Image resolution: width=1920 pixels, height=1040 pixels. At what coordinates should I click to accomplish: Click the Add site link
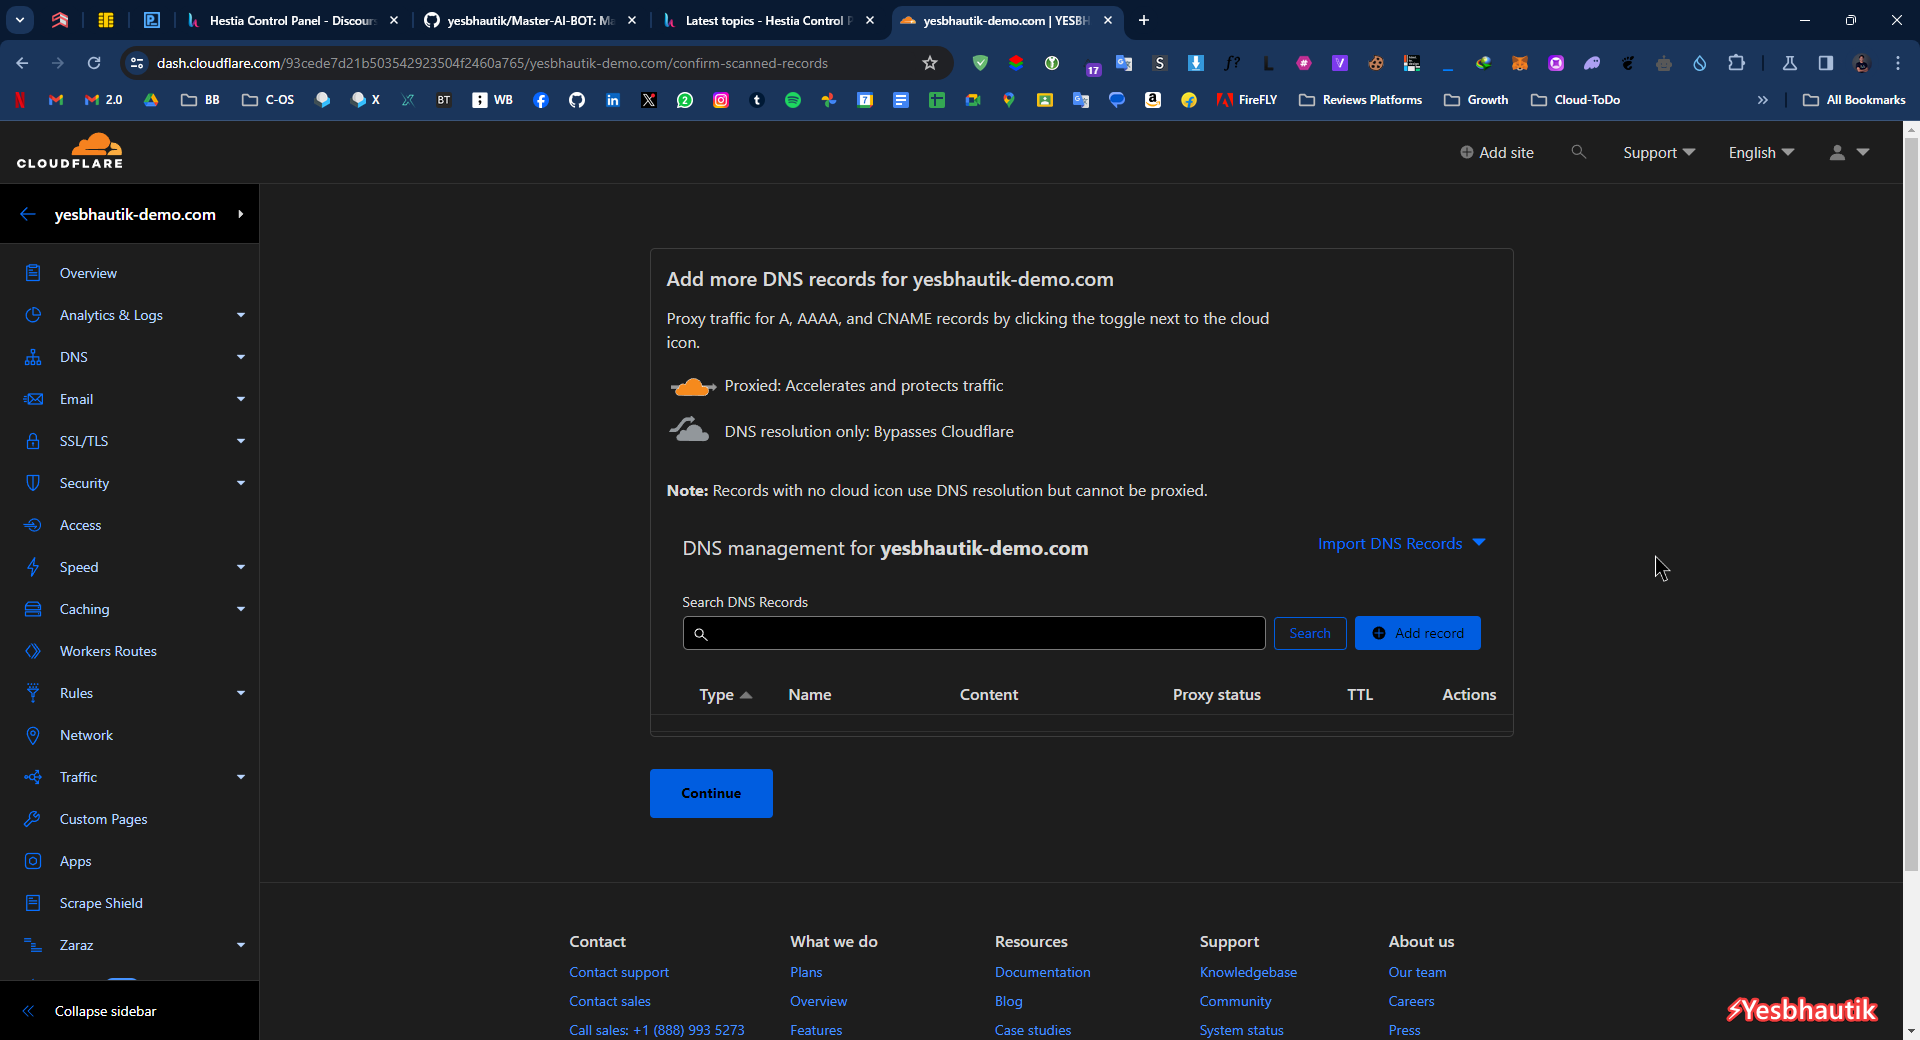(x=1496, y=152)
